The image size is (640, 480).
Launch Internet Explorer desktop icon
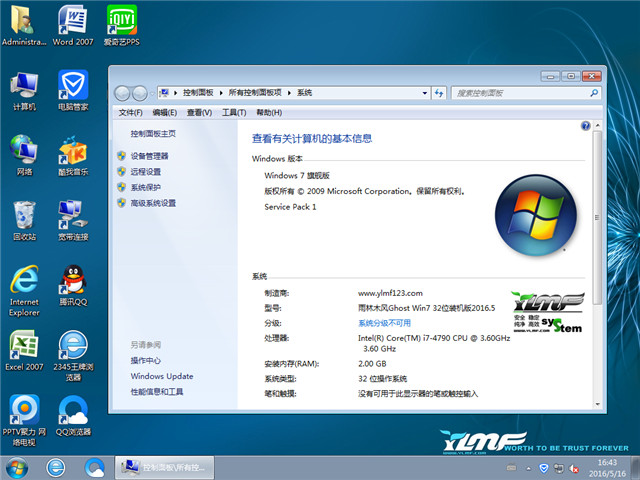coord(24,291)
